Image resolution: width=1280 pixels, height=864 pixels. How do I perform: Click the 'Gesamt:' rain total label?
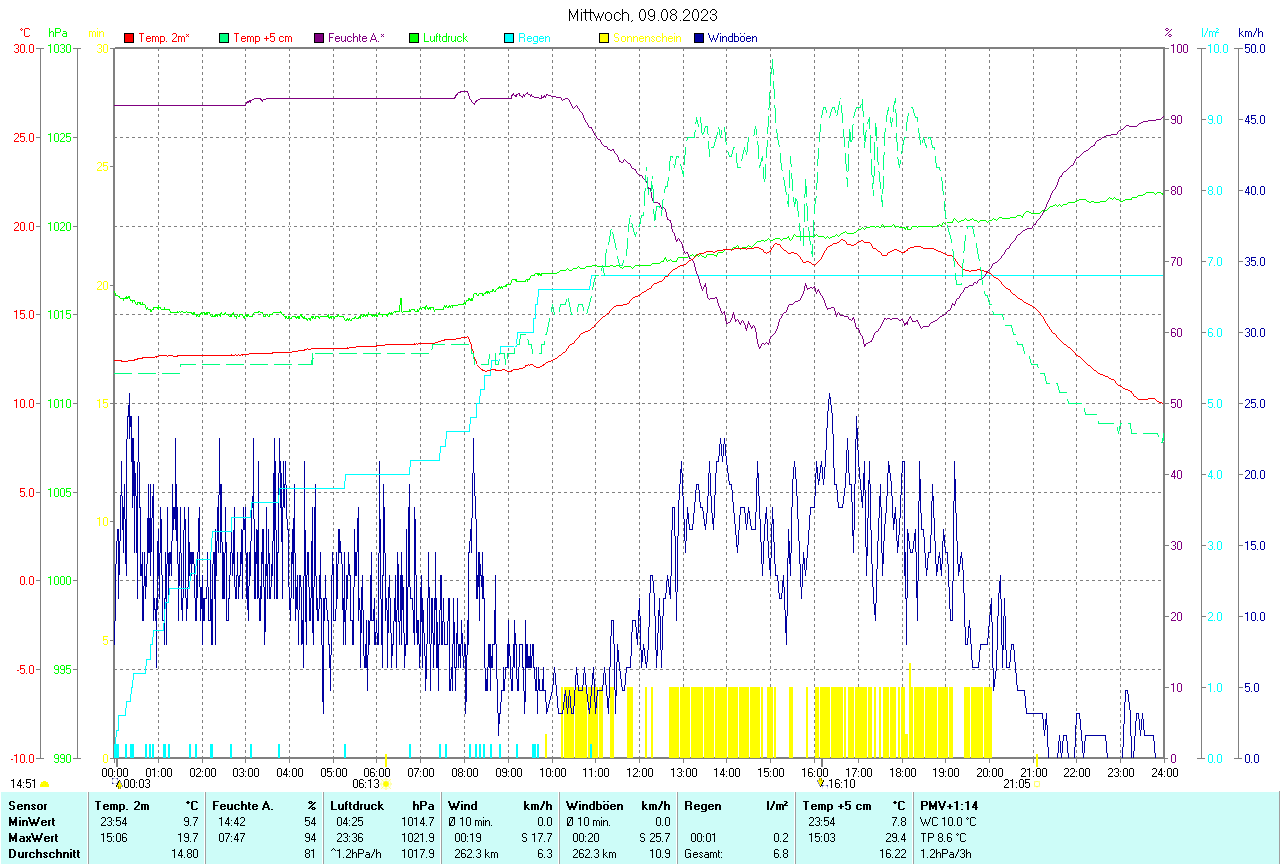pyautogui.click(x=702, y=853)
